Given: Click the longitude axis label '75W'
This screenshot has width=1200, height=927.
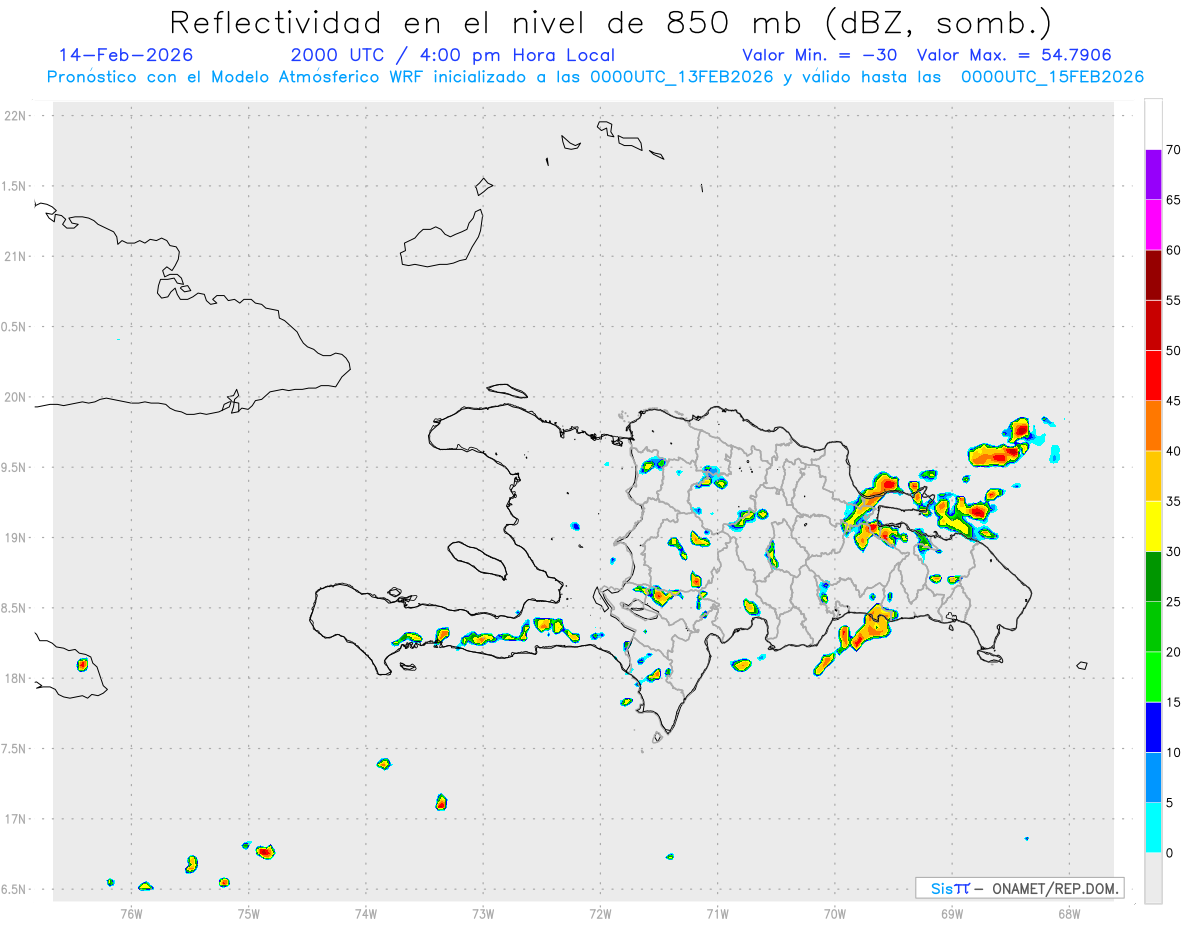Looking at the screenshot, I should [248, 913].
